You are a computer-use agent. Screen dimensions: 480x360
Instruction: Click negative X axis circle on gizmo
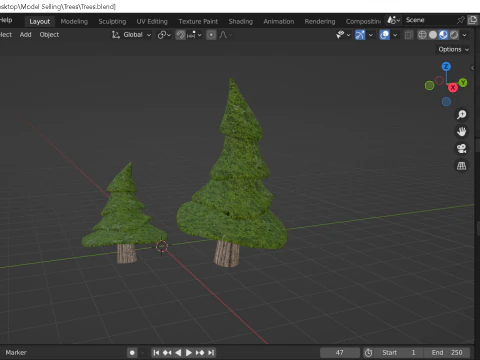tap(439, 80)
